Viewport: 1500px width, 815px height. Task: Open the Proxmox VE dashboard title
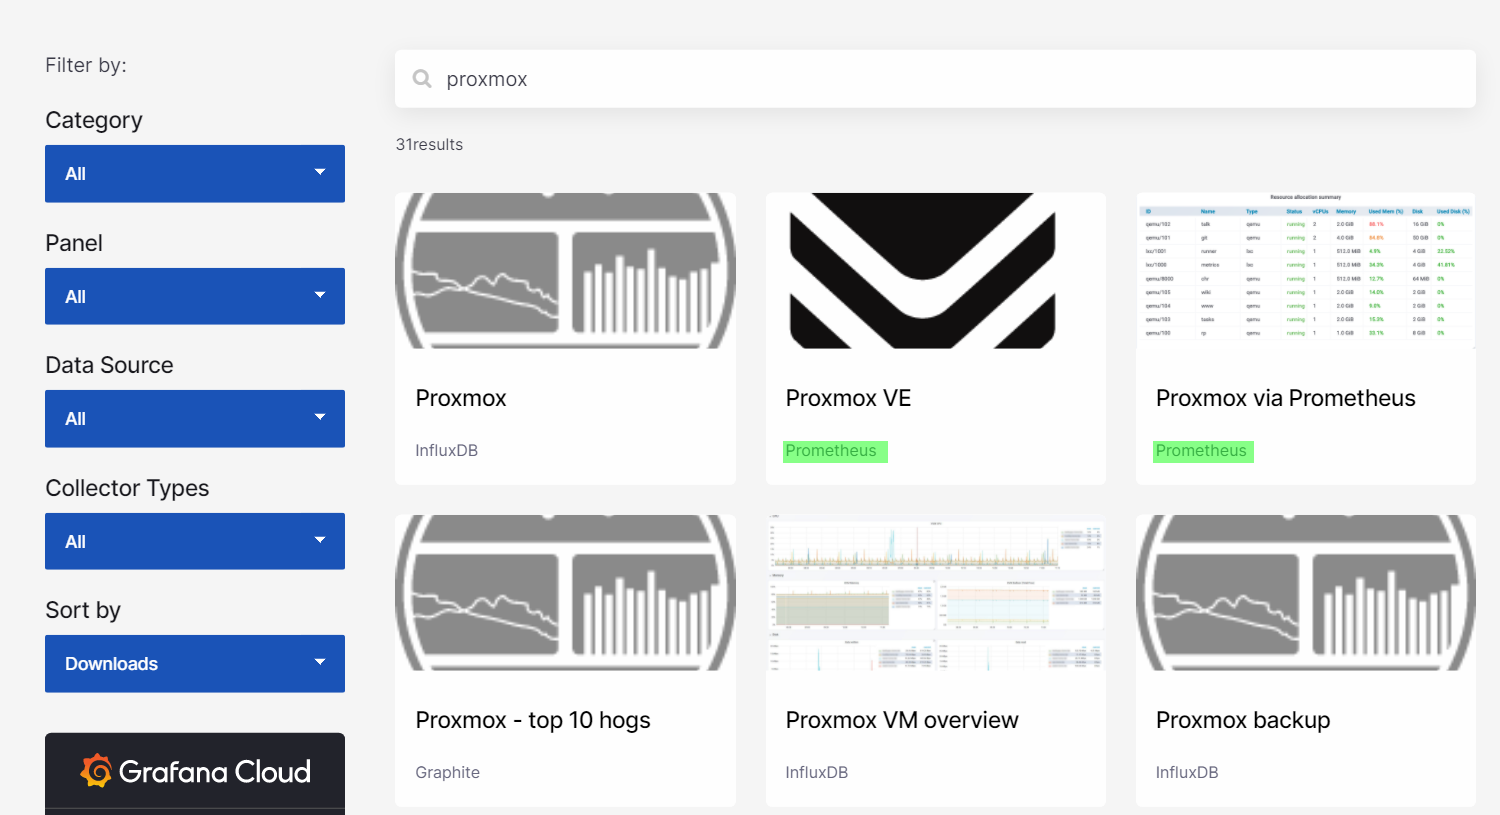(848, 398)
